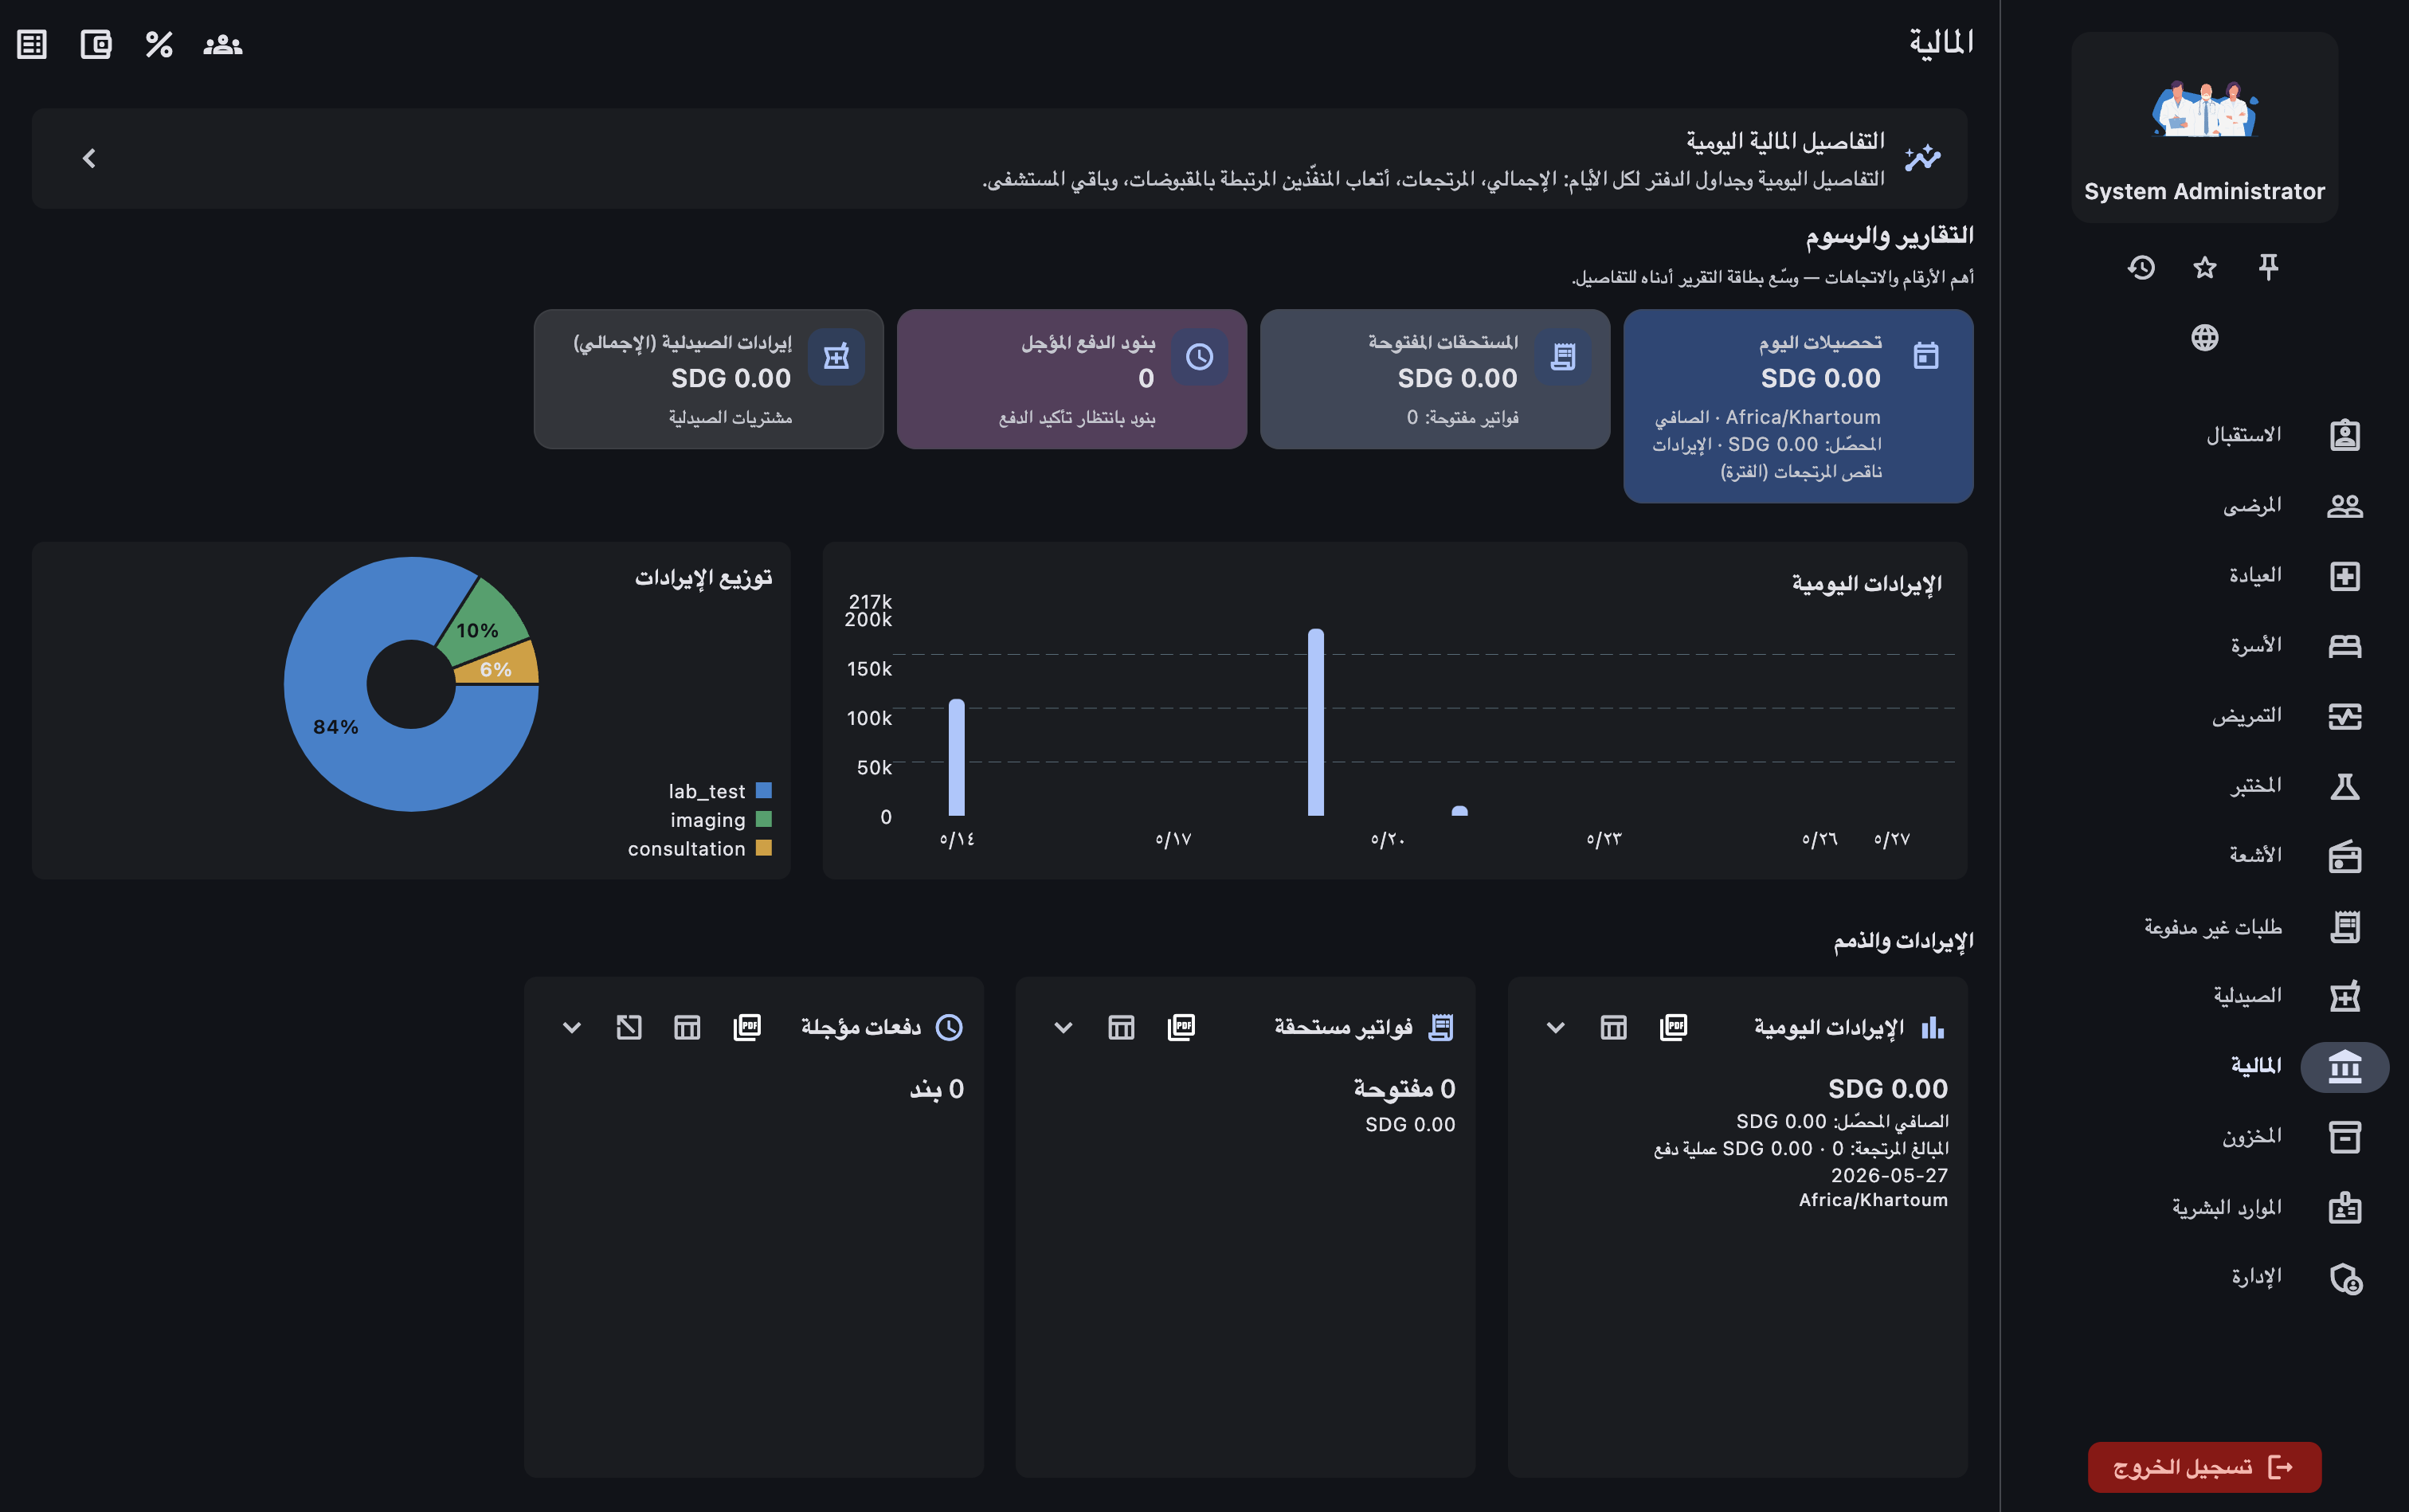Click the red logout button
This screenshot has width=2409, height=1512.
2204,1467
